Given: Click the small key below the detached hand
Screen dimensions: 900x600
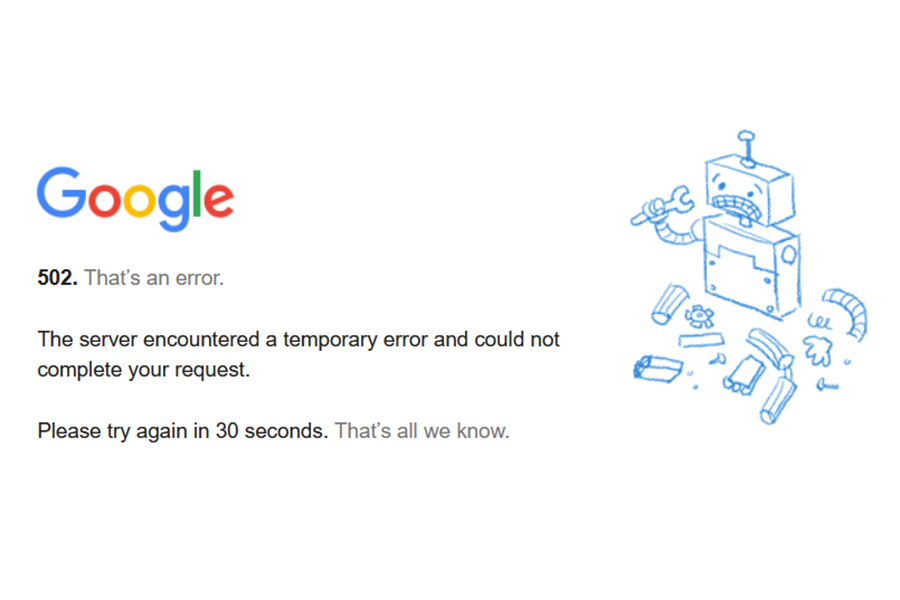Looking at the screenshot, I should click(x=827, y=384).
